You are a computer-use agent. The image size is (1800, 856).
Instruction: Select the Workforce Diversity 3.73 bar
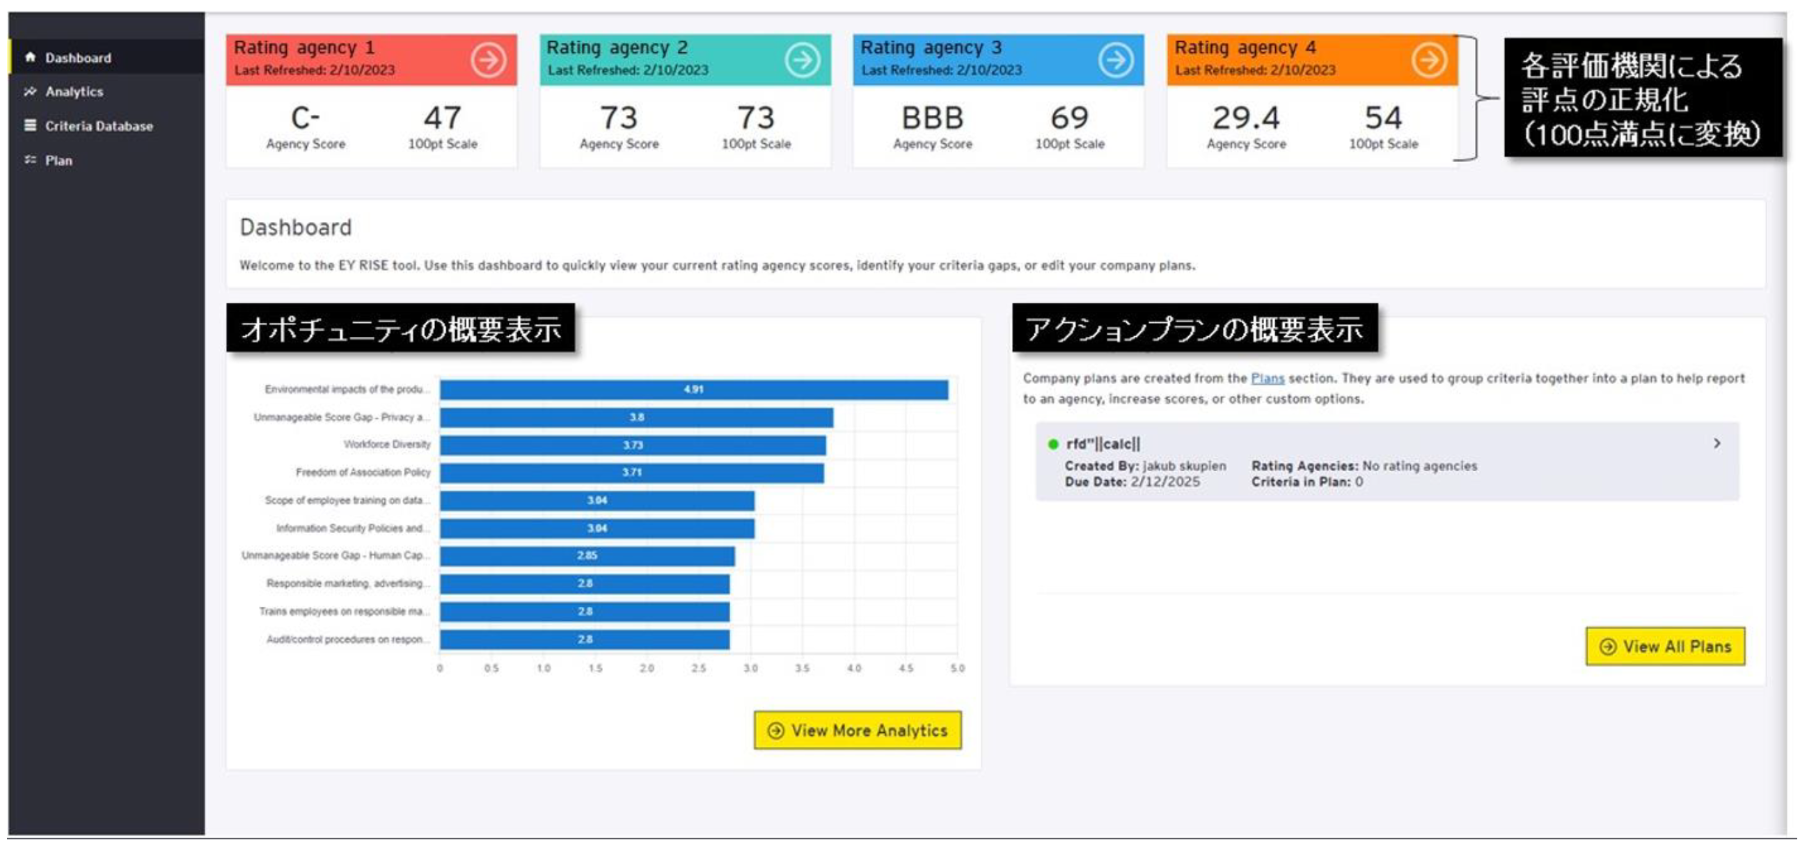632,445
